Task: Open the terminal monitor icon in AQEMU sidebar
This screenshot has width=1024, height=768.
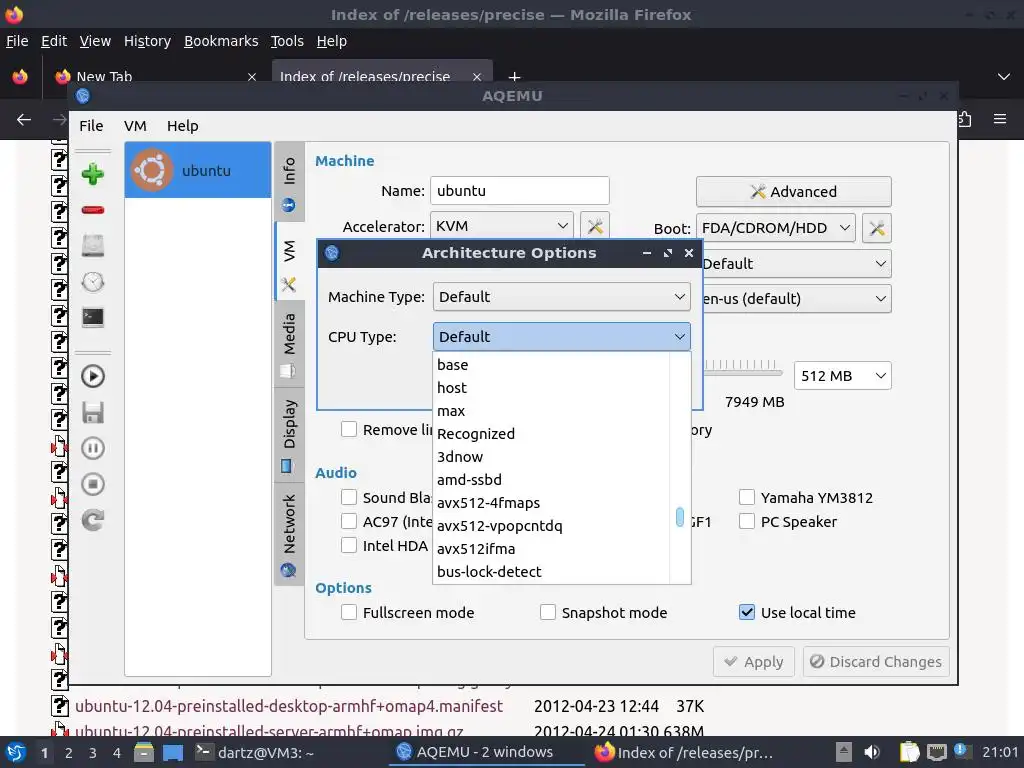Action: (93, 317)
